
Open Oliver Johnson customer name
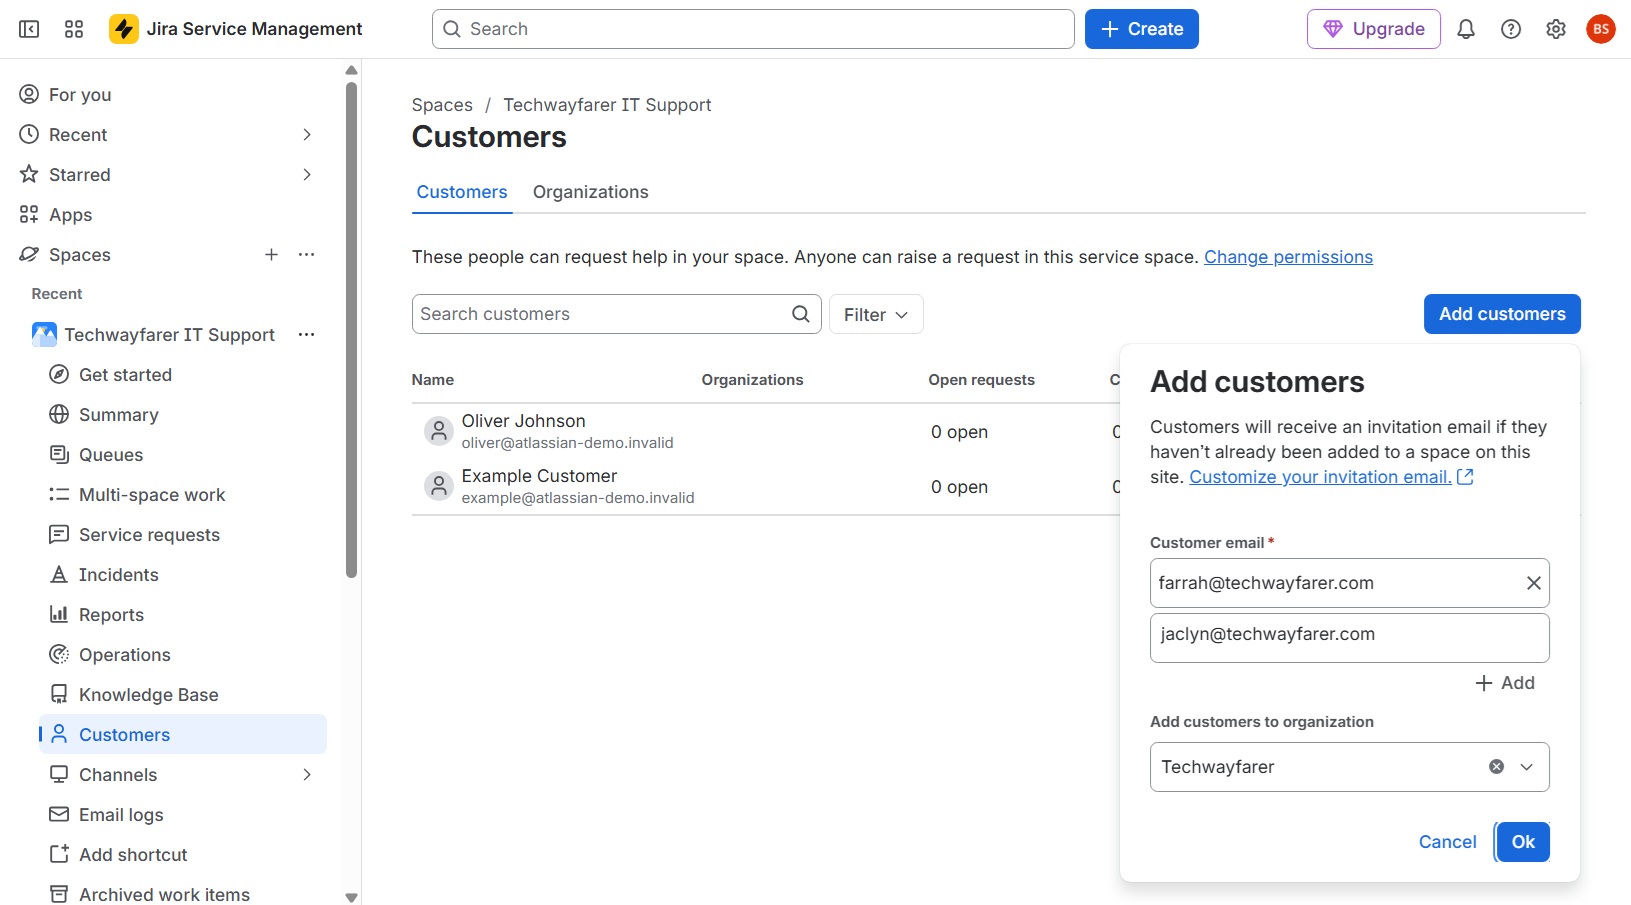523,421
